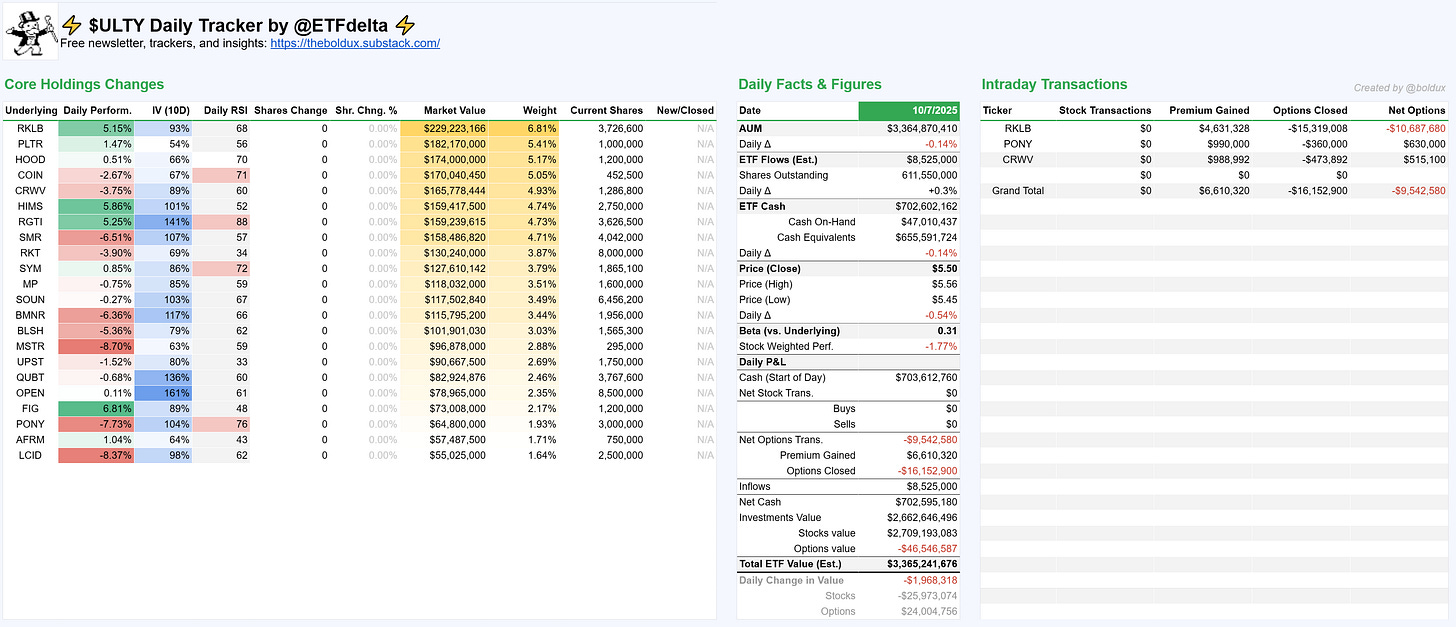1456x627 pixels.
Task: Select the Daily Facts & Figures heading
Action: [810, 85]
